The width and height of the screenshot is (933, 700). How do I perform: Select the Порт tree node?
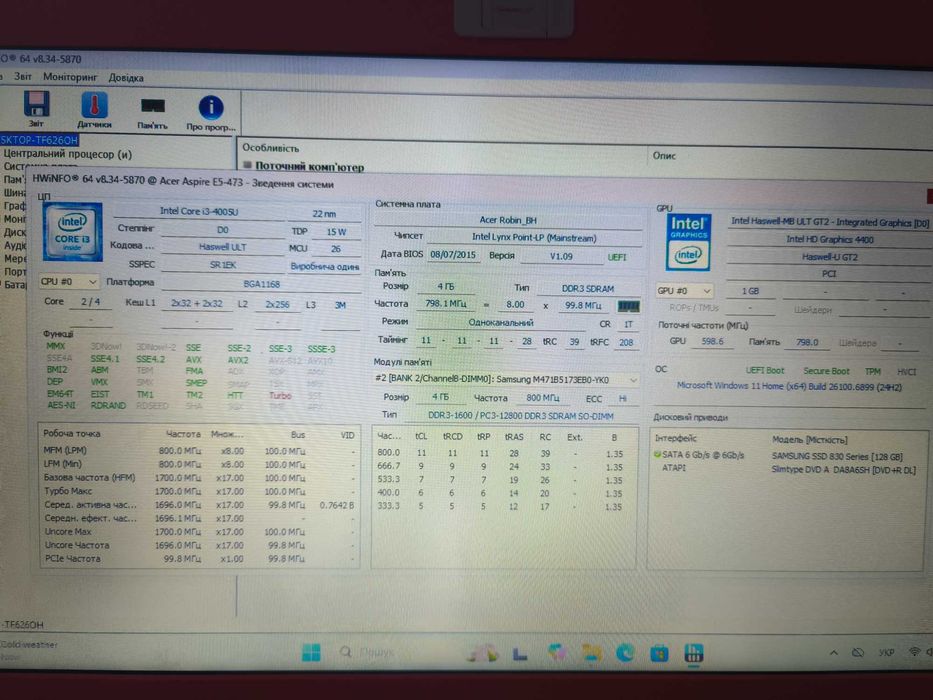click(15, 271)
